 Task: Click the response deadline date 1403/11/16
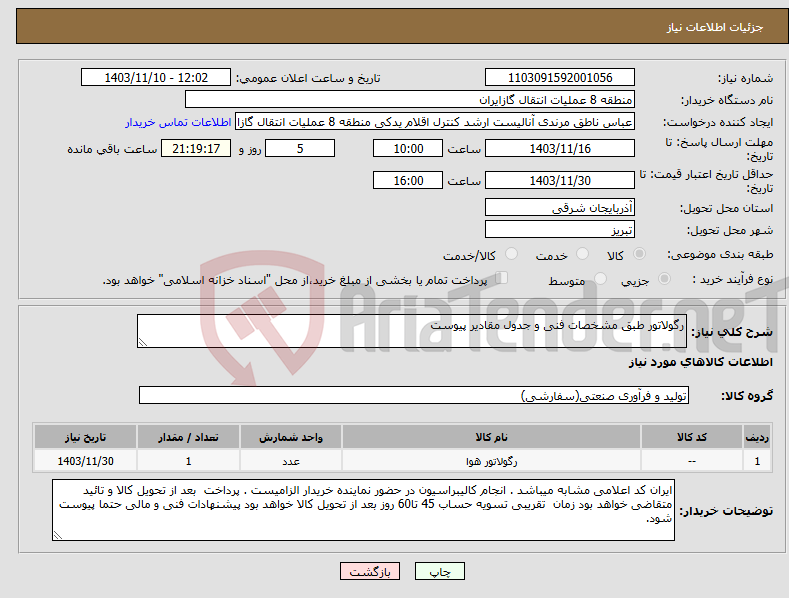tap(560, 148)
